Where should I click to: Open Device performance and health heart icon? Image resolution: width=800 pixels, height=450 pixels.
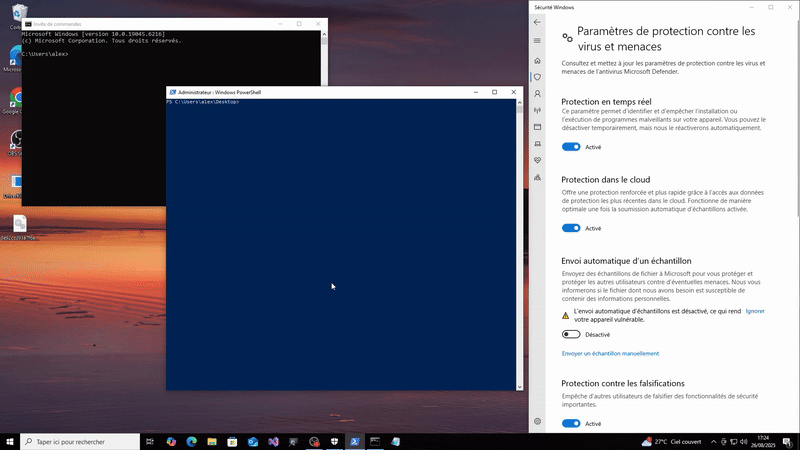click(x=537, y=160)
